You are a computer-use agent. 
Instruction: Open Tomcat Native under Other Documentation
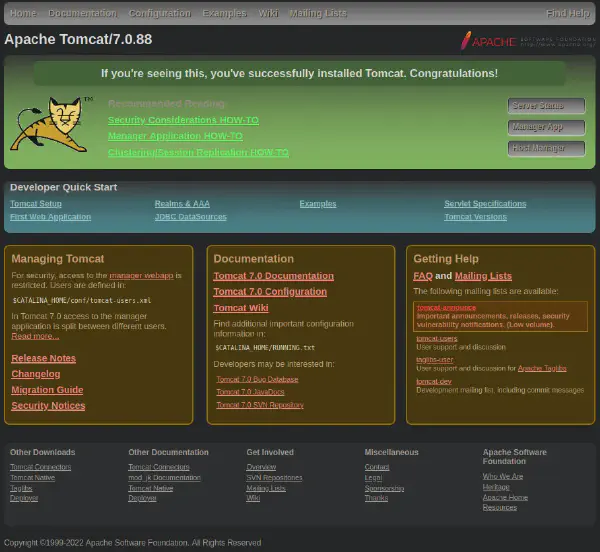point(151,488)
